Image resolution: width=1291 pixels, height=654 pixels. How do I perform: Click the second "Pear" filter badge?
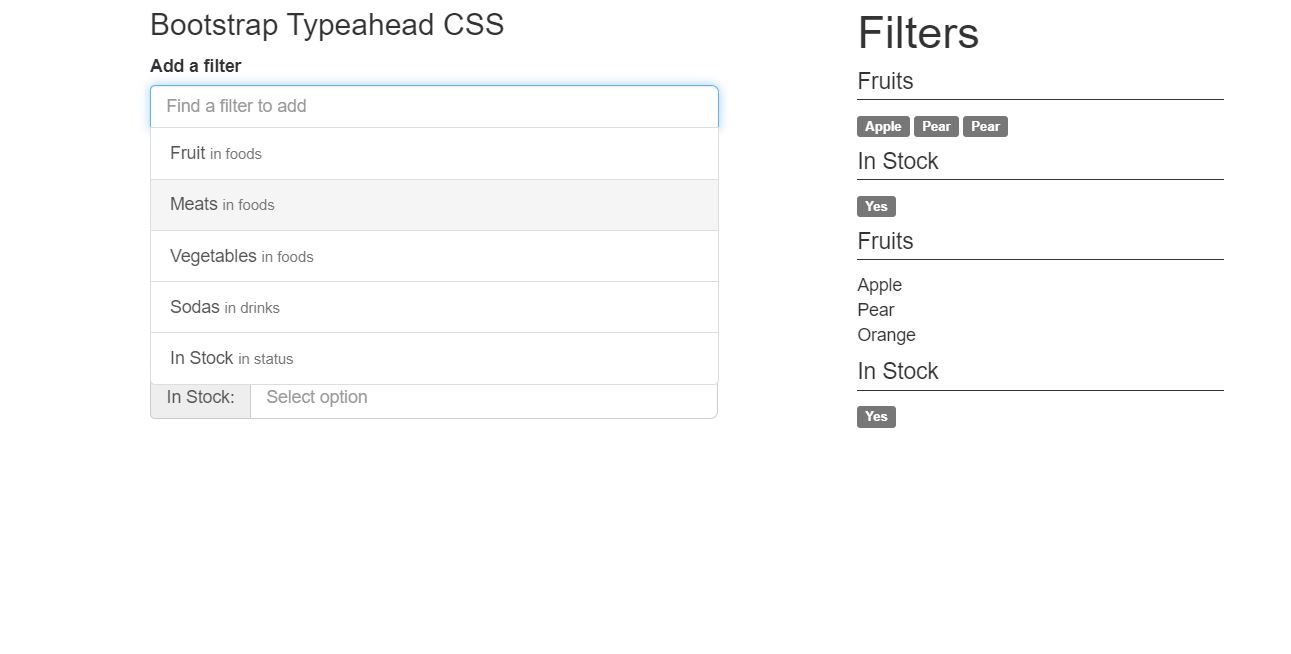click(985, 126)
